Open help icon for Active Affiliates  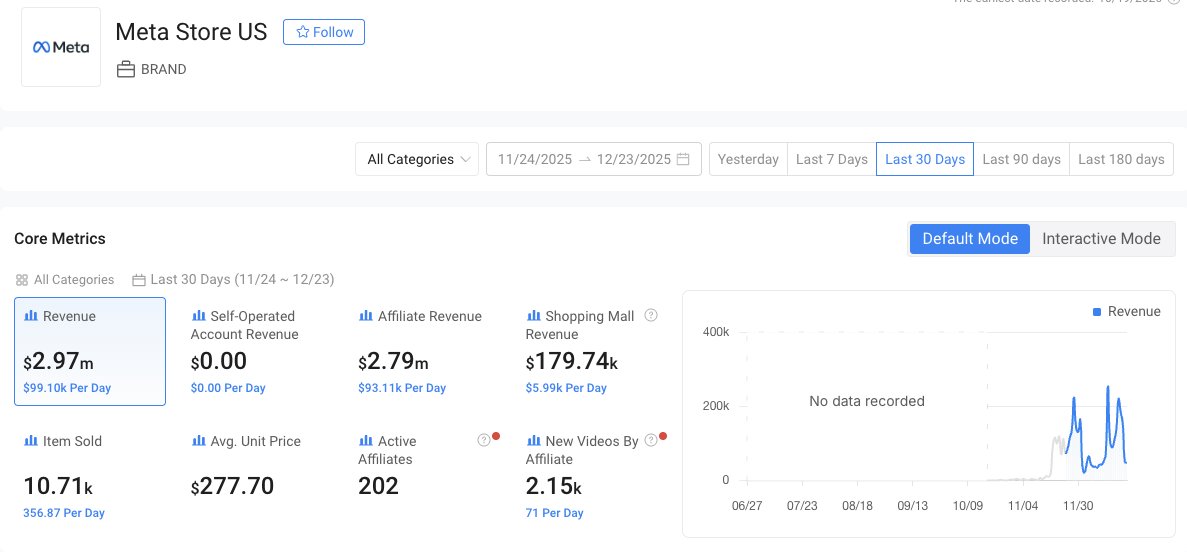pos(484,440)
